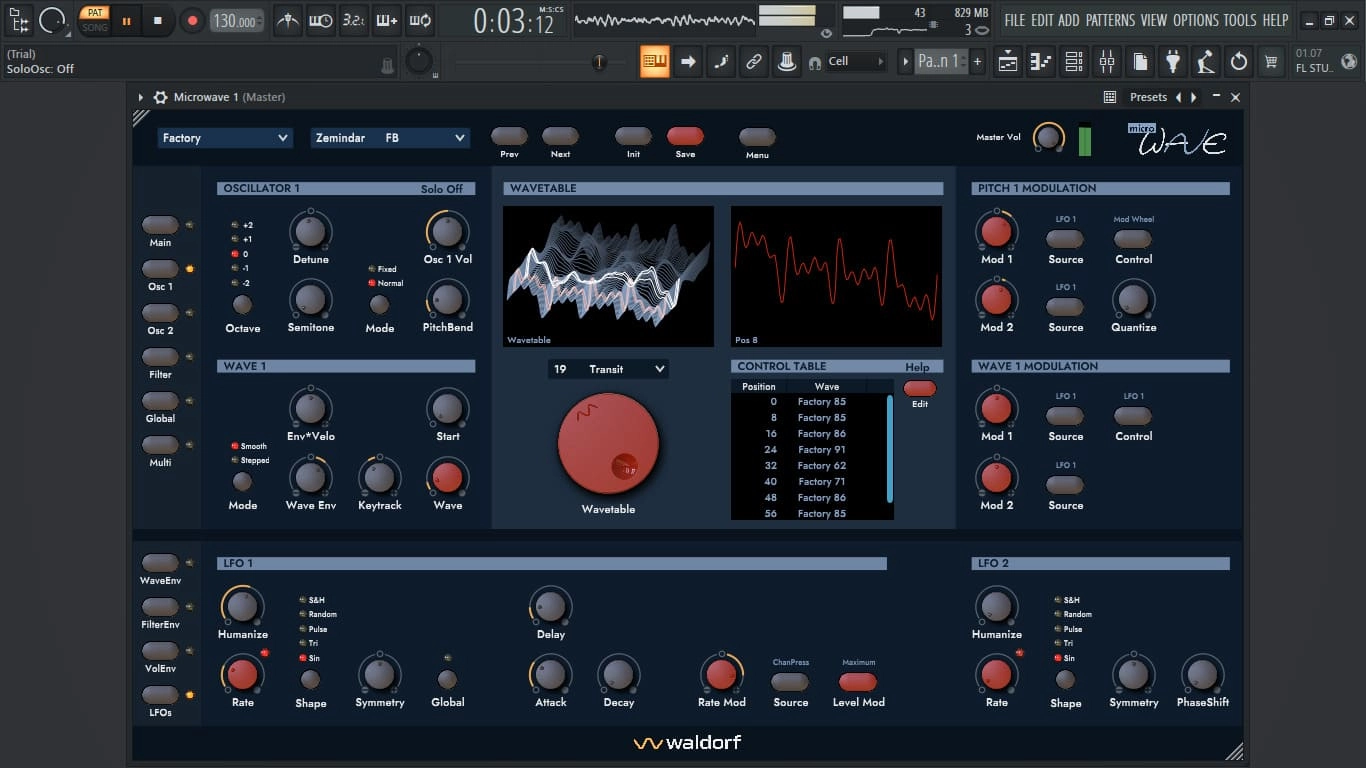Click the Init button
Image resolution: width=1366 pixels, height=768 pixels.
[x=633, y=136]
